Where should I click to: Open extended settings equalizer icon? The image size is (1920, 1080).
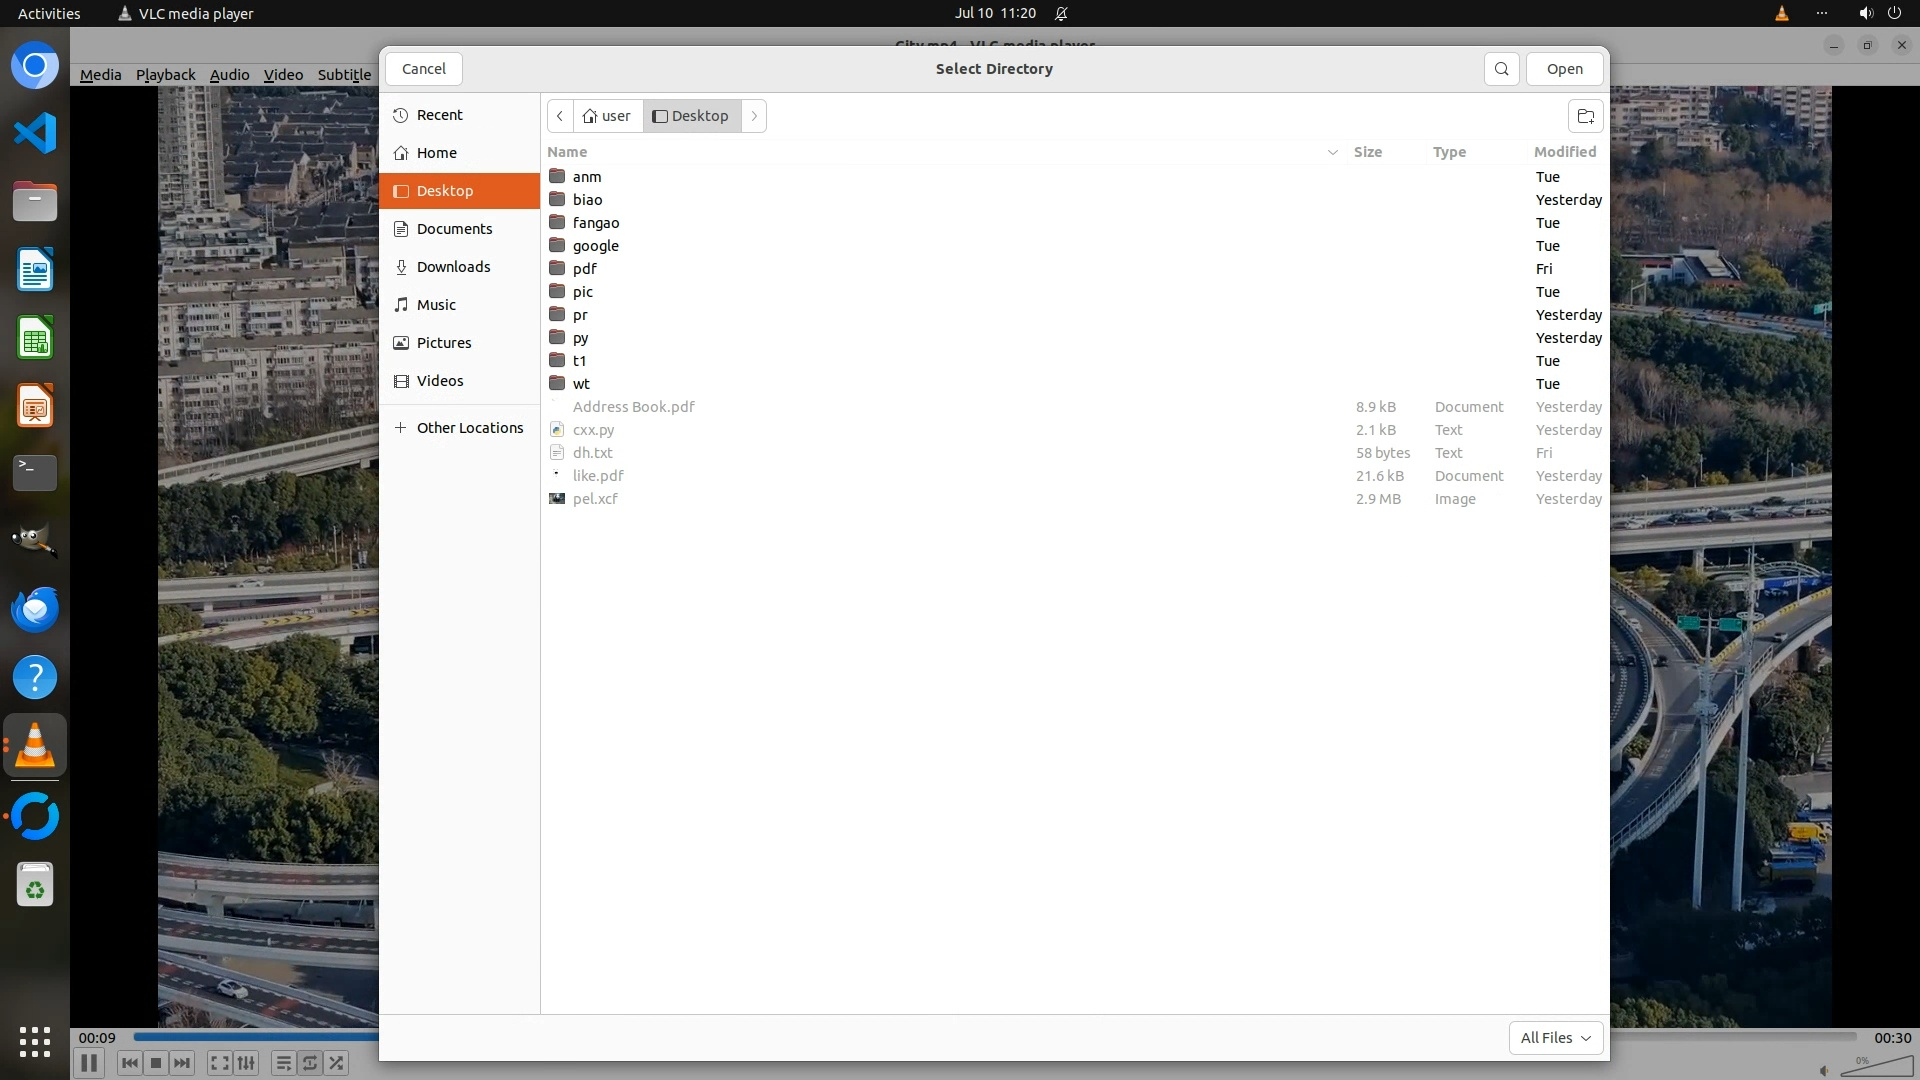pos(247,1063)
